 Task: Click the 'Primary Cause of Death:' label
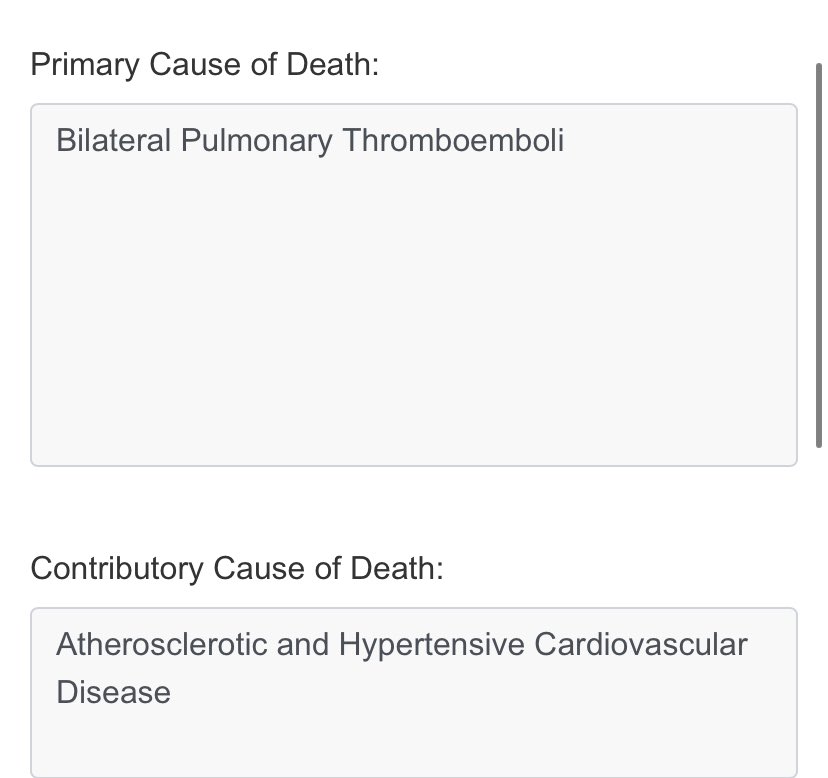pyautogui.click(x=205, y=65)
